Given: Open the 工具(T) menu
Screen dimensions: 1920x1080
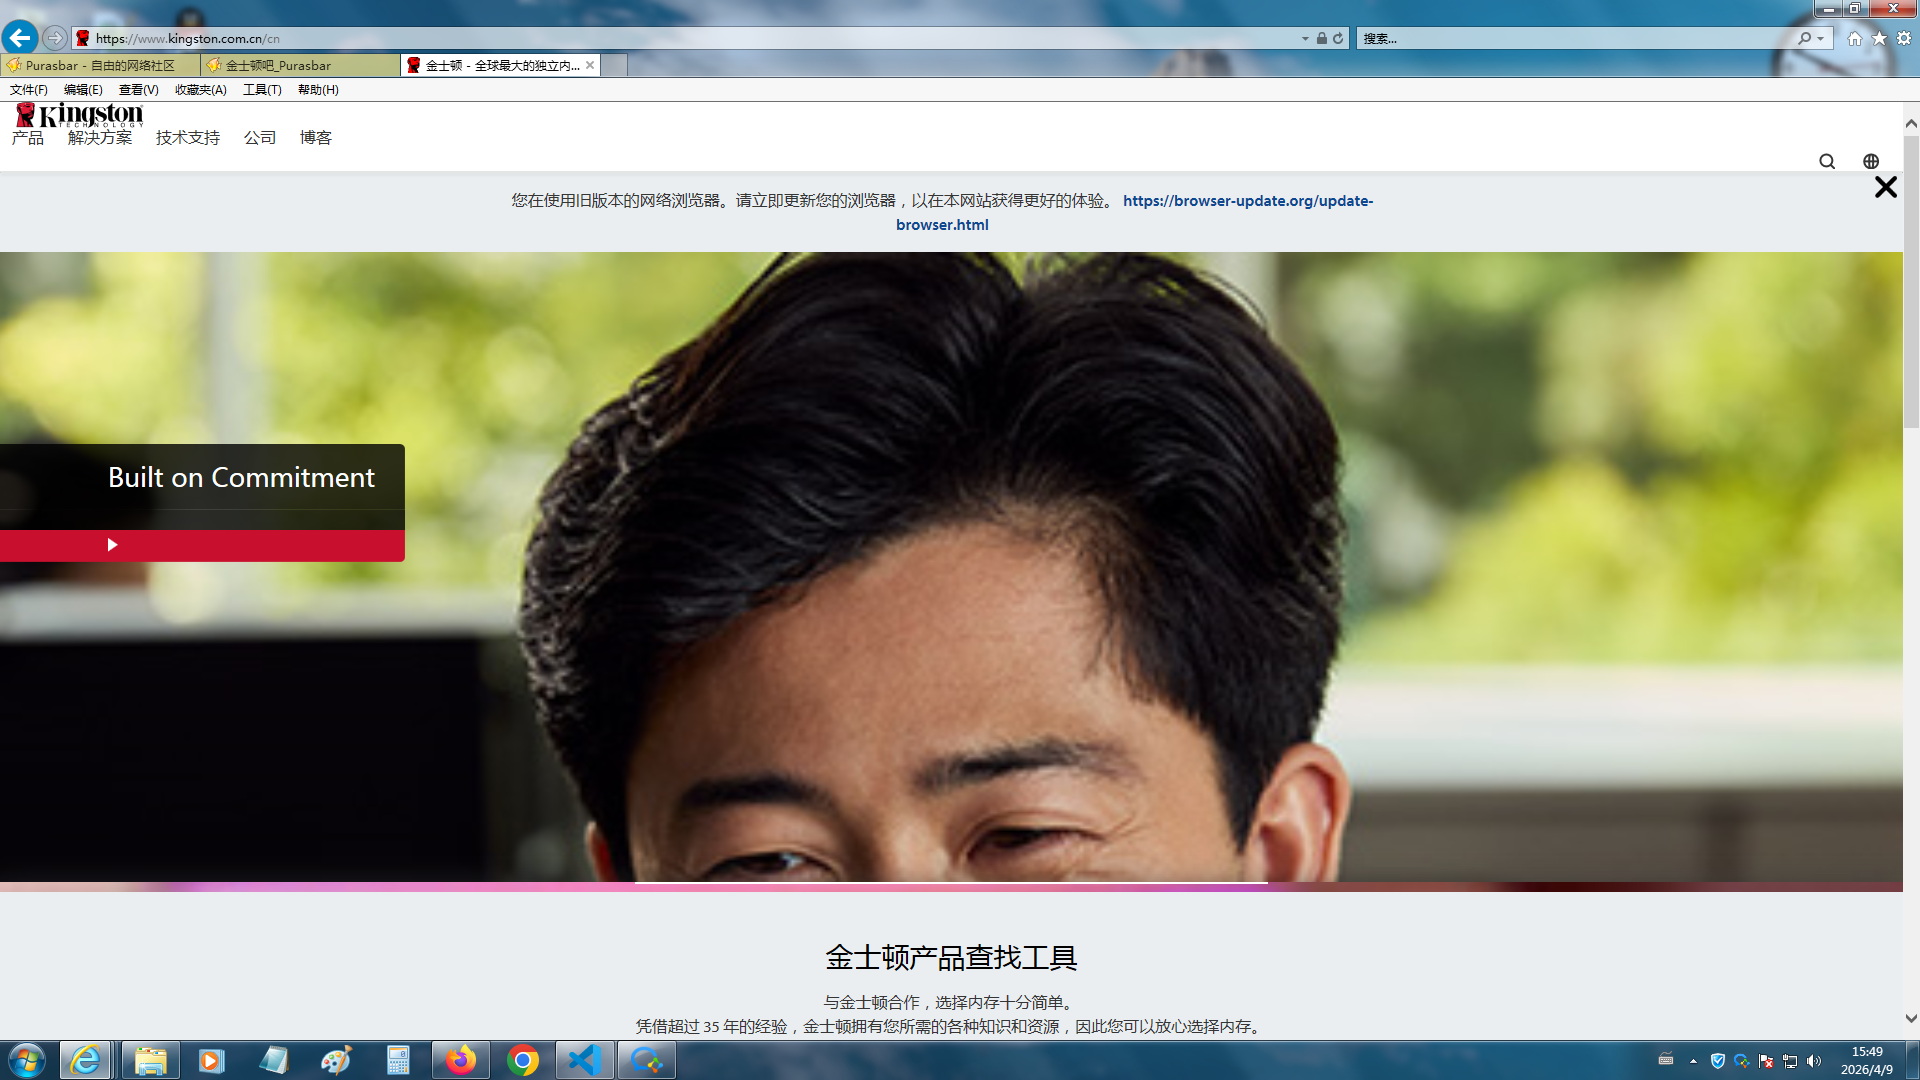Looking at the screenshot, I should [262, 89].
